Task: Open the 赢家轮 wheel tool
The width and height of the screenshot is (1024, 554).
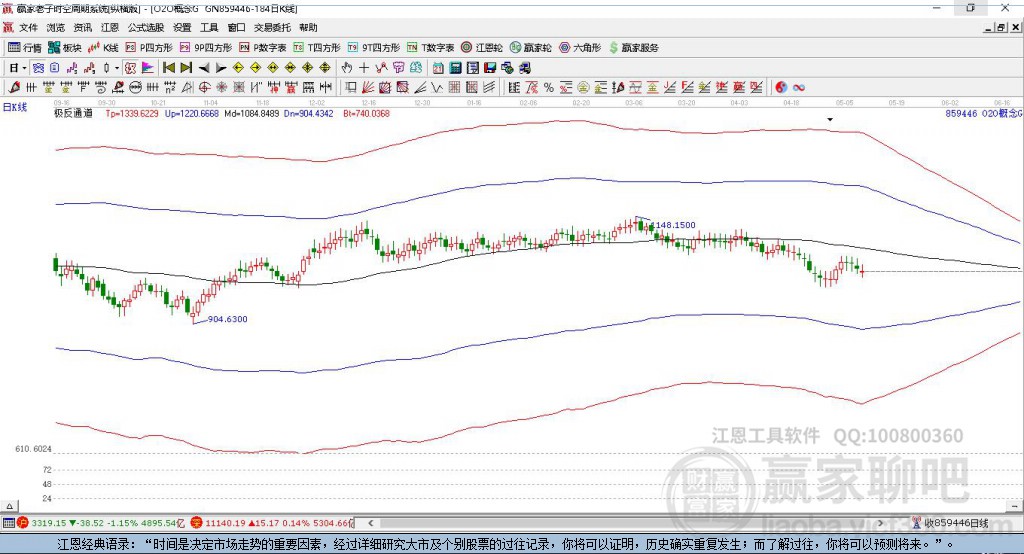Action: click(530, 48)
